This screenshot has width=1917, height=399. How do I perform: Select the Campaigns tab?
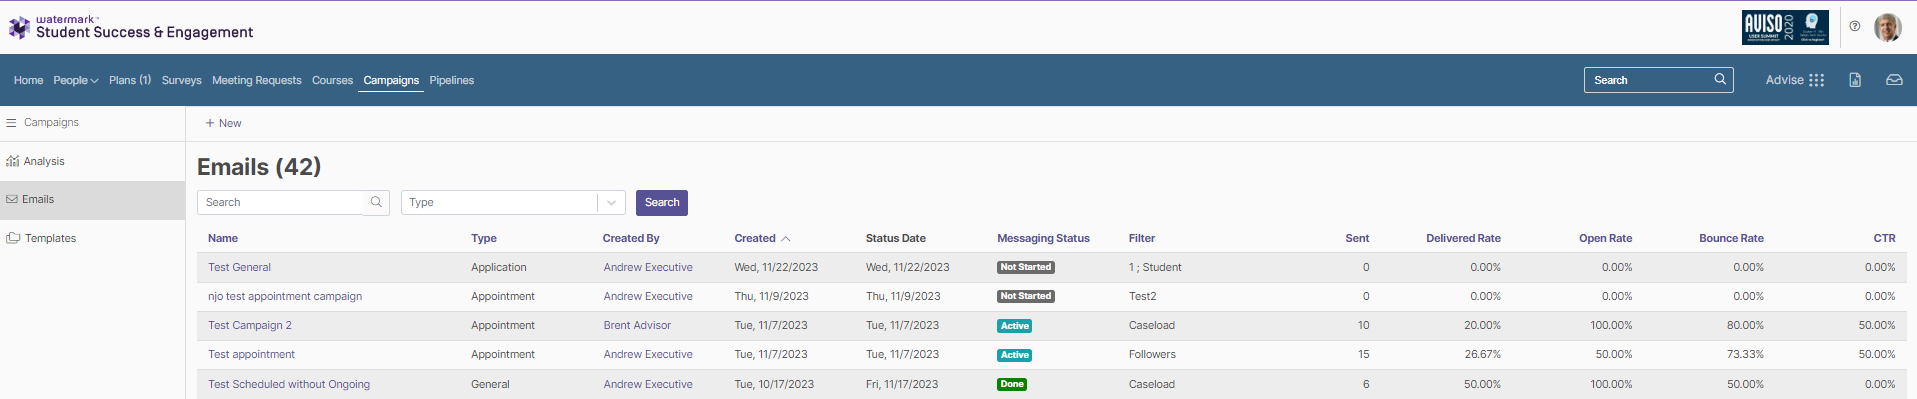click(x=391, y=80)
